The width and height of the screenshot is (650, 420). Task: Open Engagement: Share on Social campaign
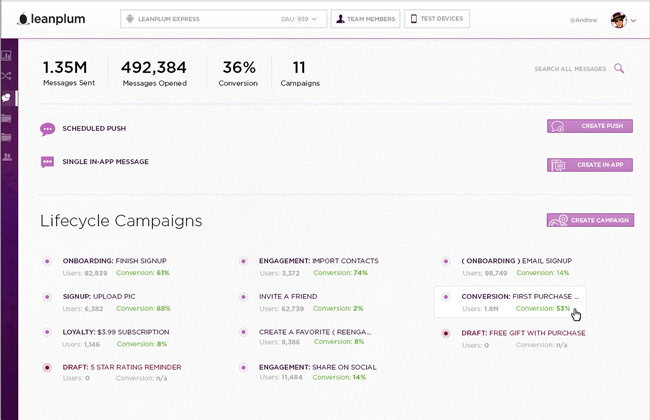[318, 367]
